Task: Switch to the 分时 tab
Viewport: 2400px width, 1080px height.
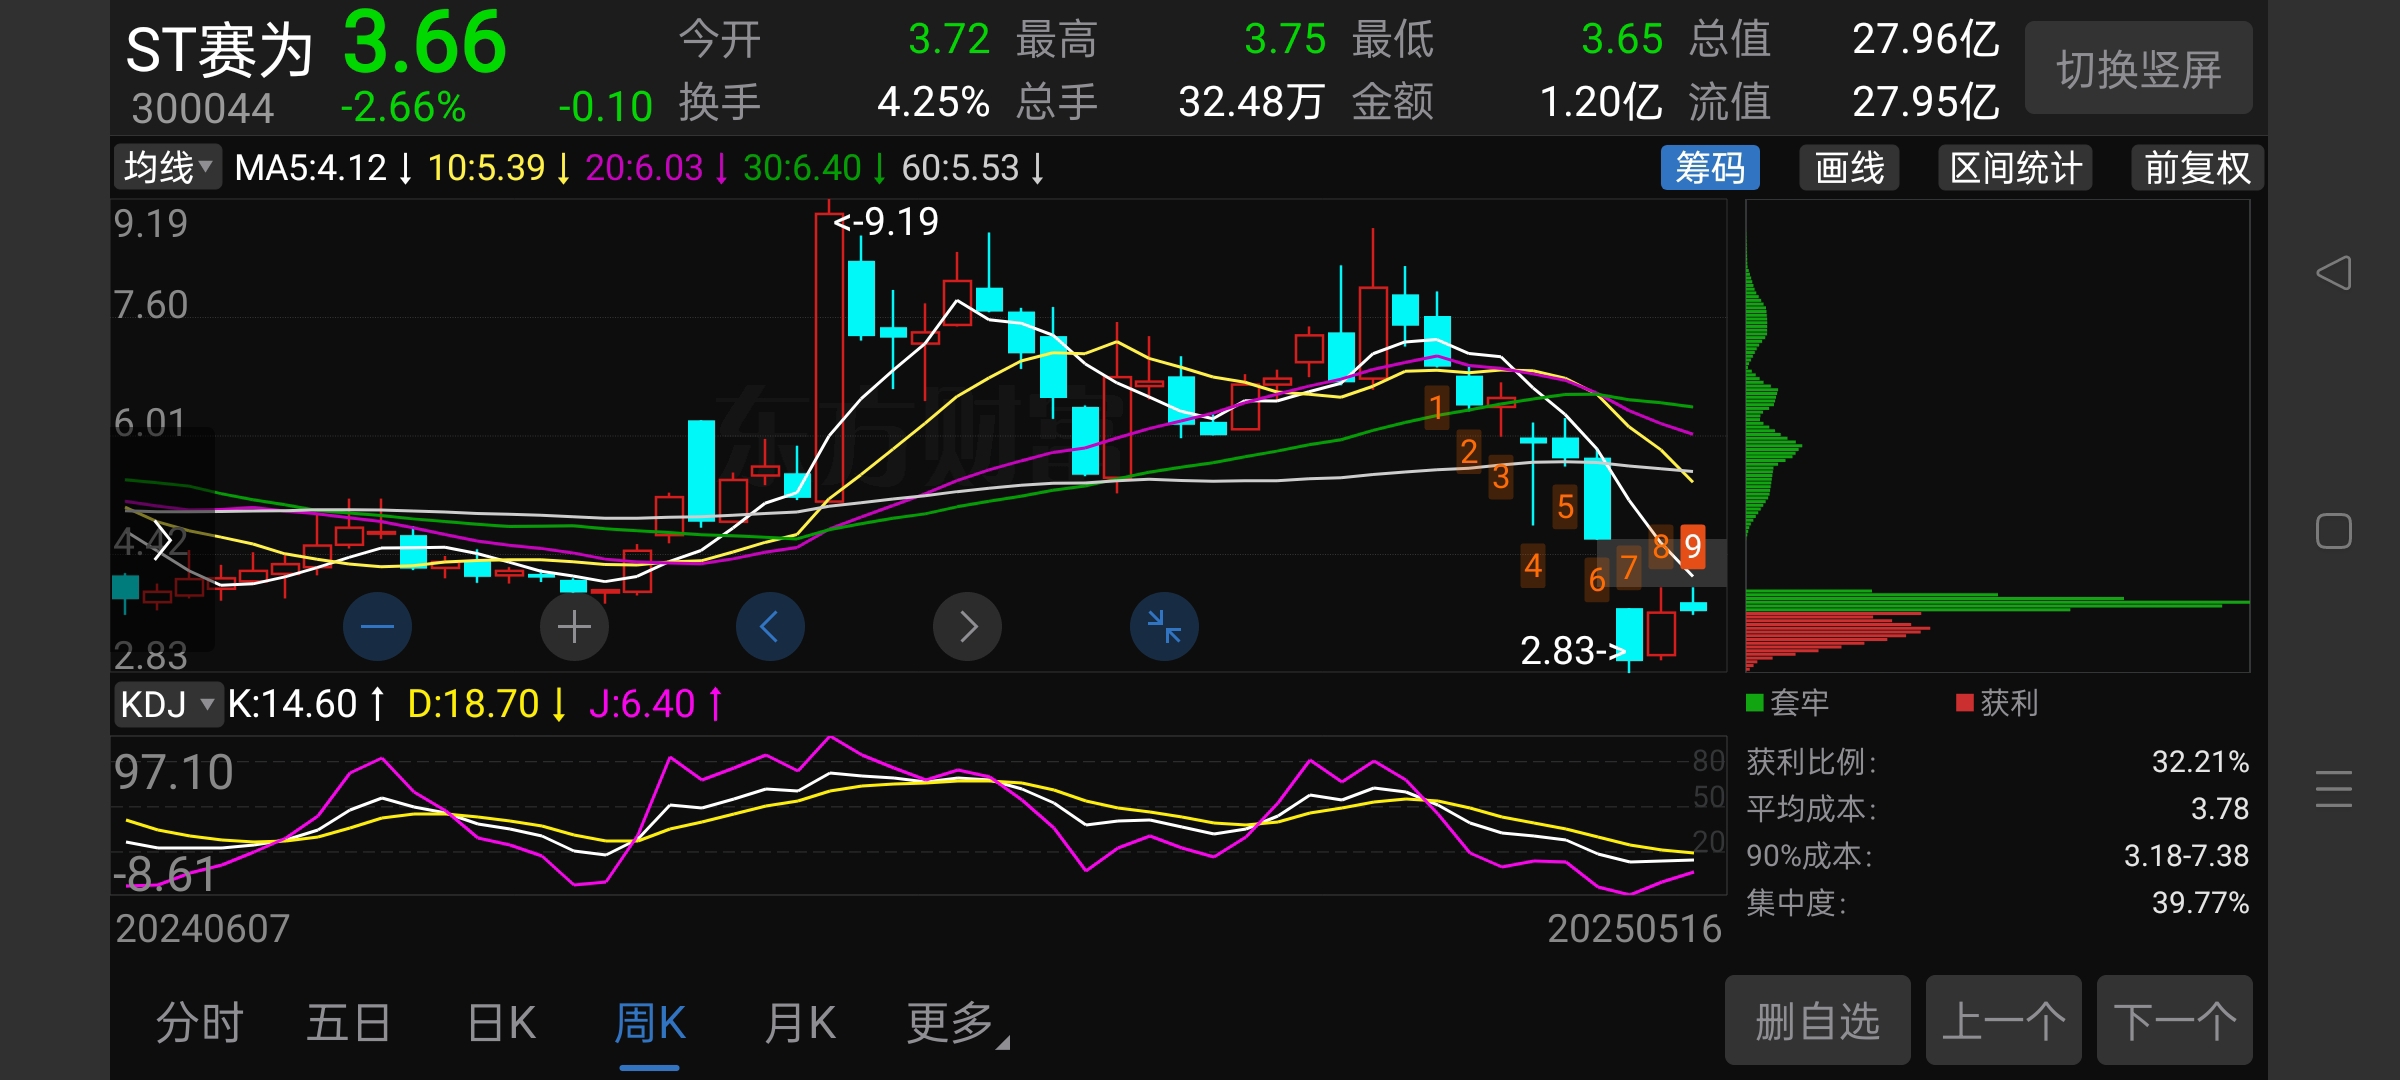Action: (x=199, y=1023)
